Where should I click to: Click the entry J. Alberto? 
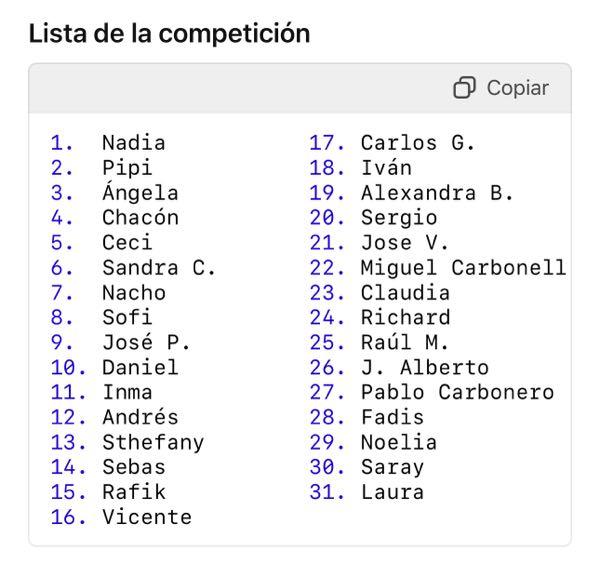(424, 368)
